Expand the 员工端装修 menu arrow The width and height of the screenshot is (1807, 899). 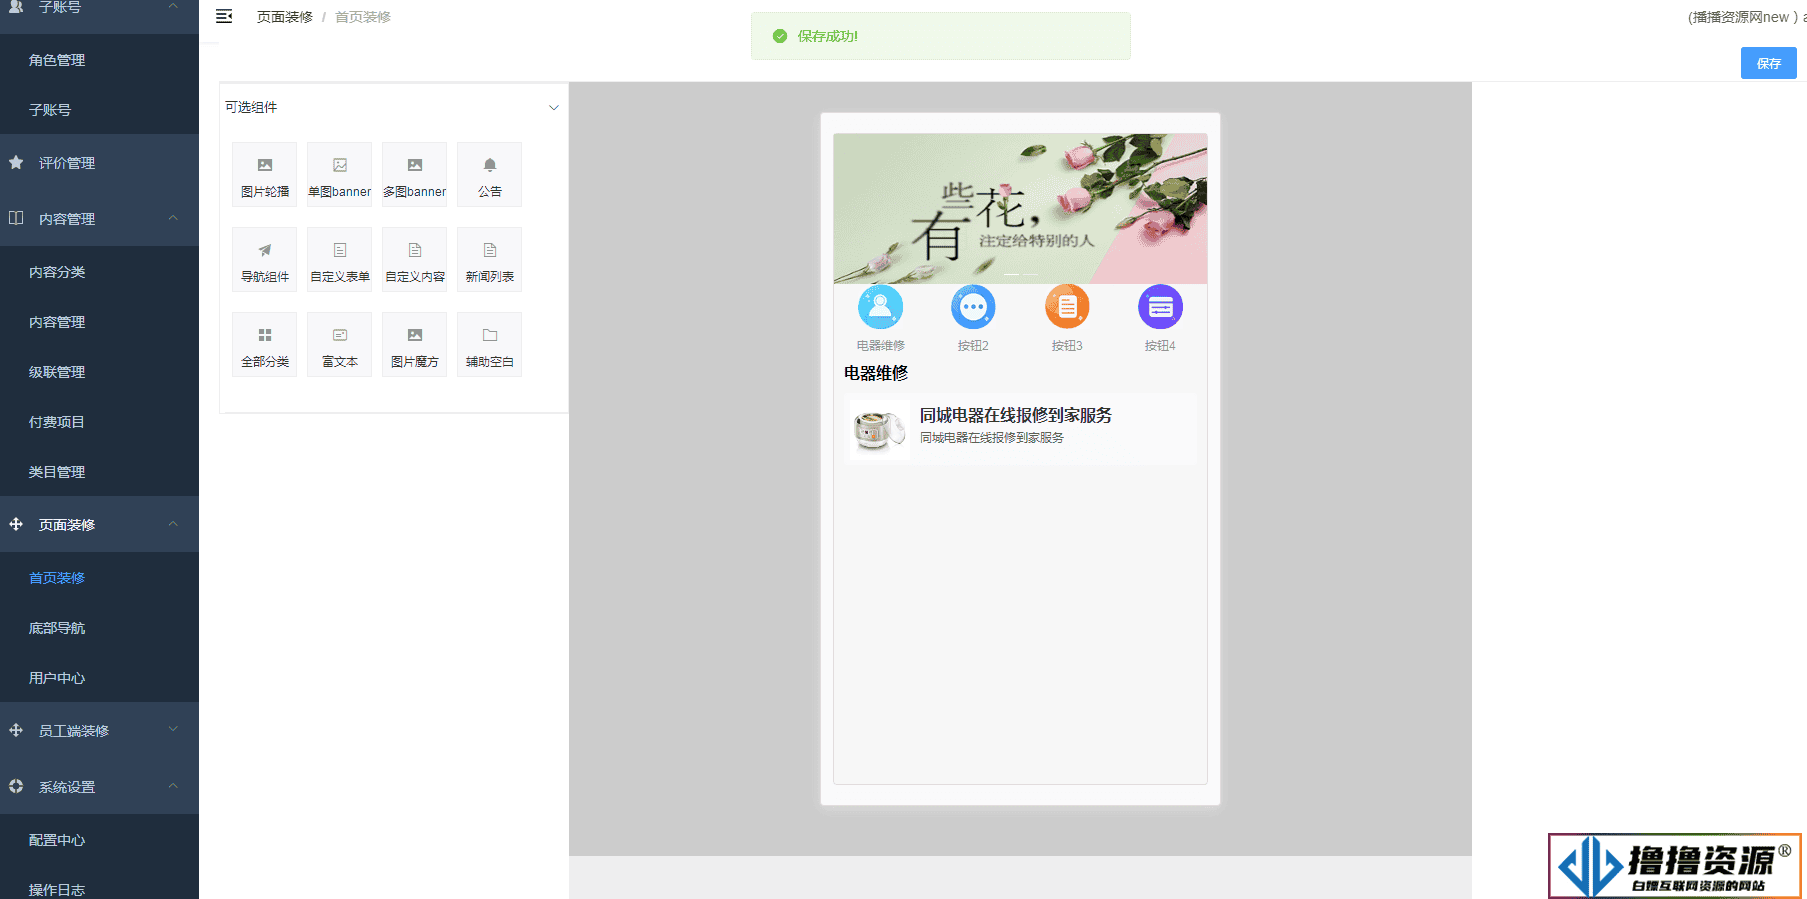click(173, 730)
